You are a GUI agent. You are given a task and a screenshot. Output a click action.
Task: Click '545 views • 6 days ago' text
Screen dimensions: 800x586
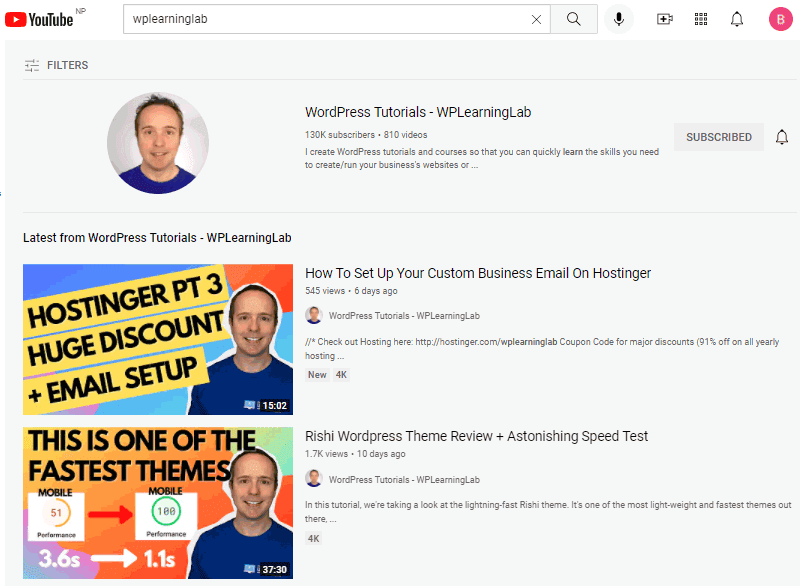tap(351, 291)
